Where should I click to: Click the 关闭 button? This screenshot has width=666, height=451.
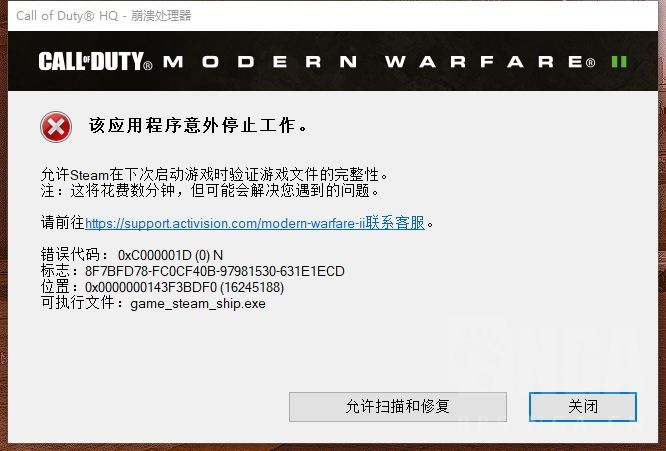point(583,407)
